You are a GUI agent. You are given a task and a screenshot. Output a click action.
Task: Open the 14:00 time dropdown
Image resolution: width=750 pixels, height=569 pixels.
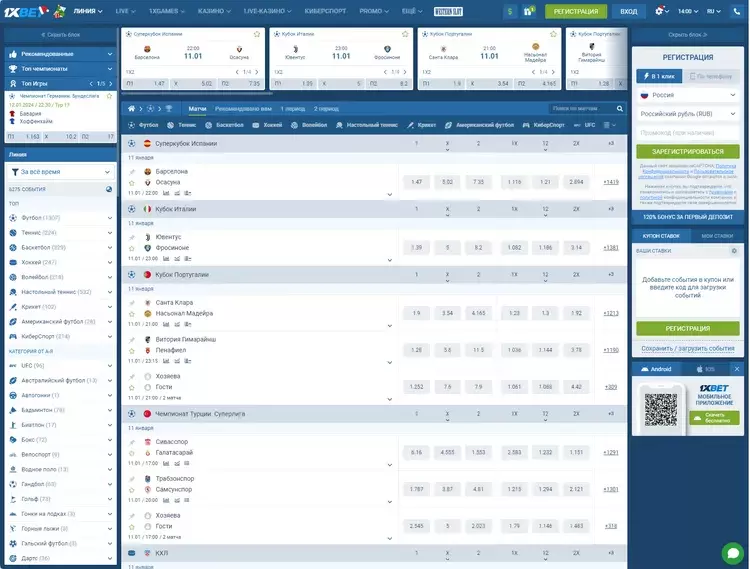688,11
